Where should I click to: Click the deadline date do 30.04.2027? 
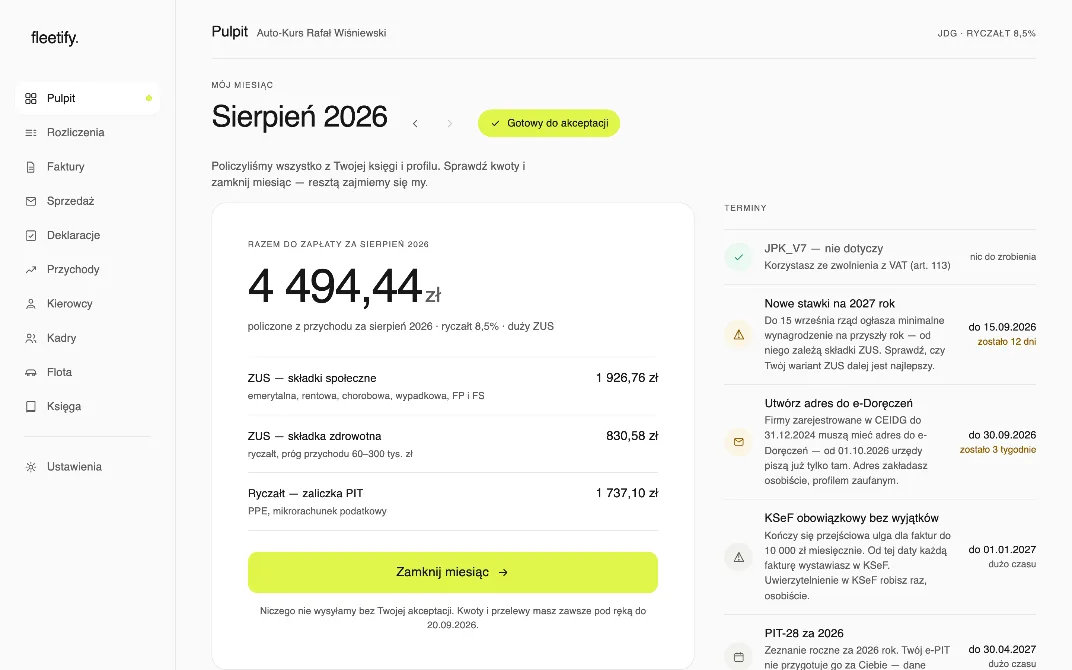(x=1002, y=649)
